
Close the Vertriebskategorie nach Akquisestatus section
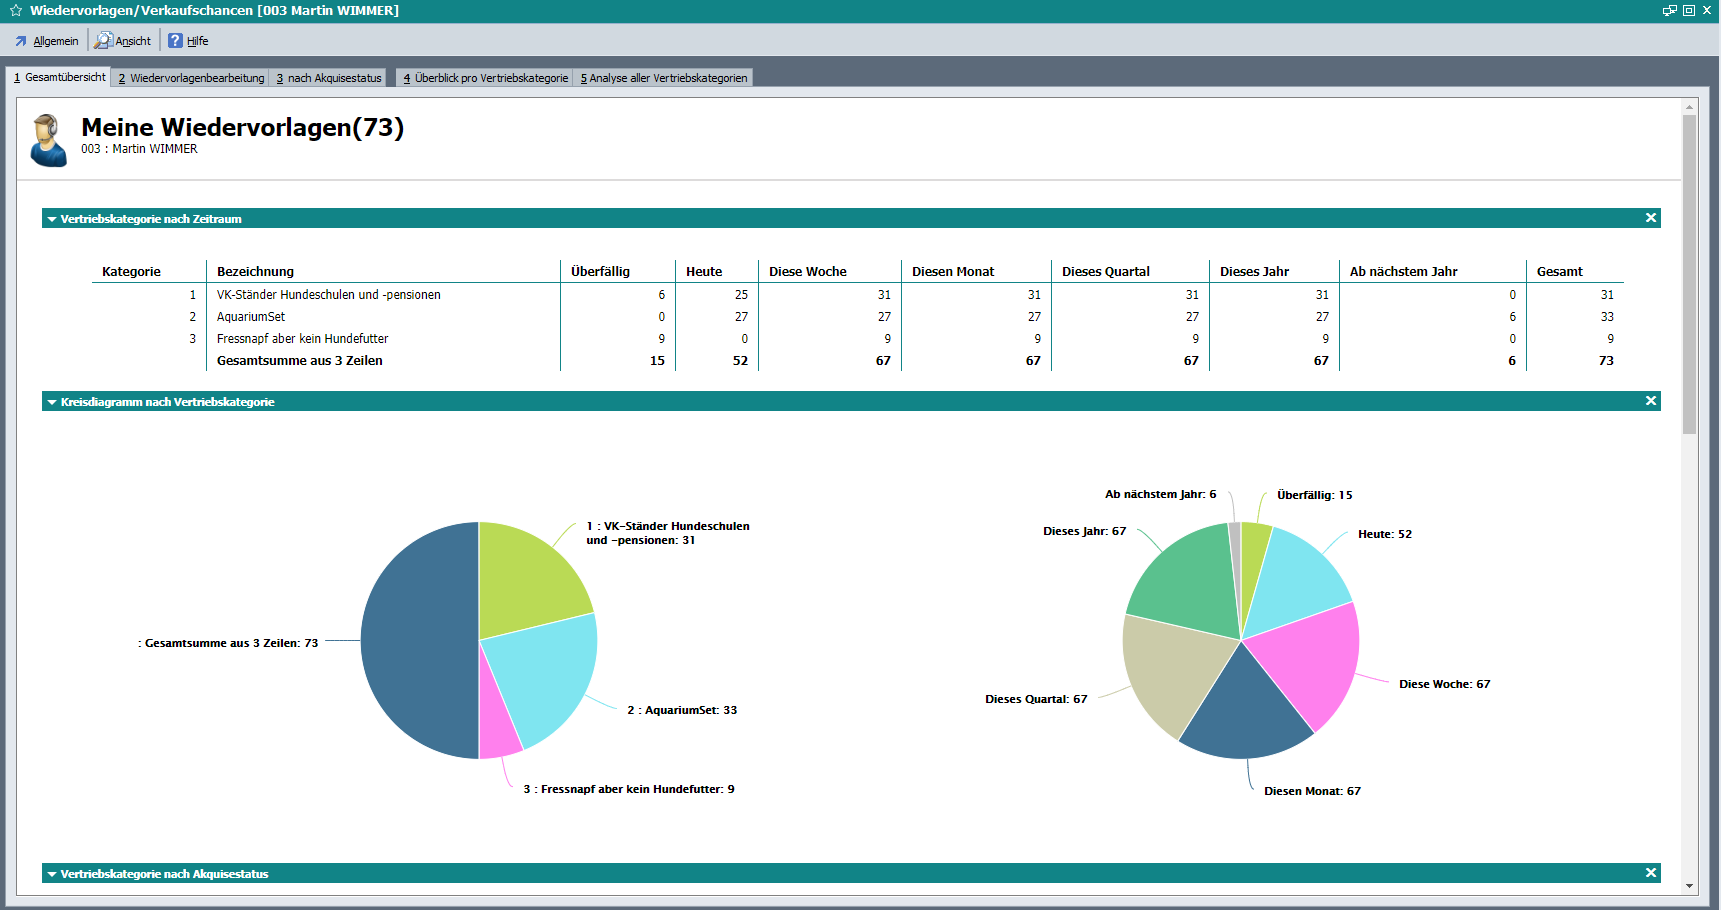point(1651,873)
